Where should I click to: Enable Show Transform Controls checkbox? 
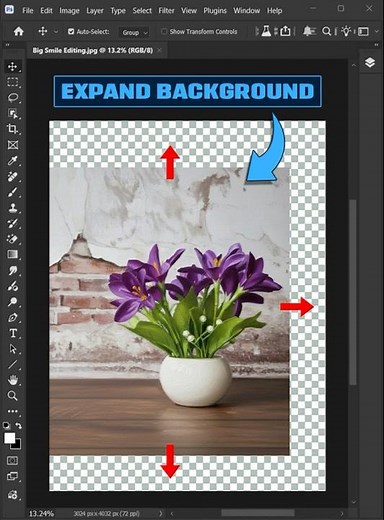164,32
